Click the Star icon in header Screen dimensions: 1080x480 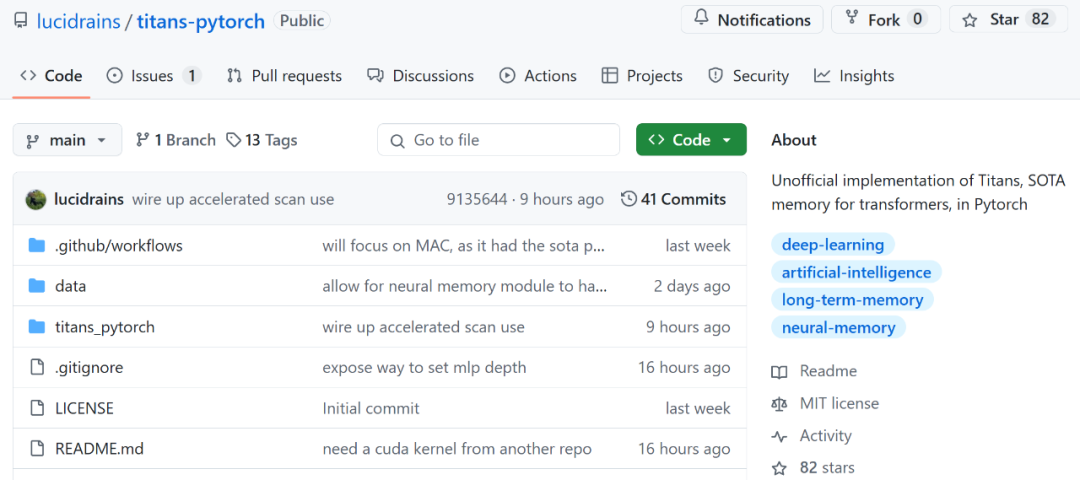coord(970,19)
